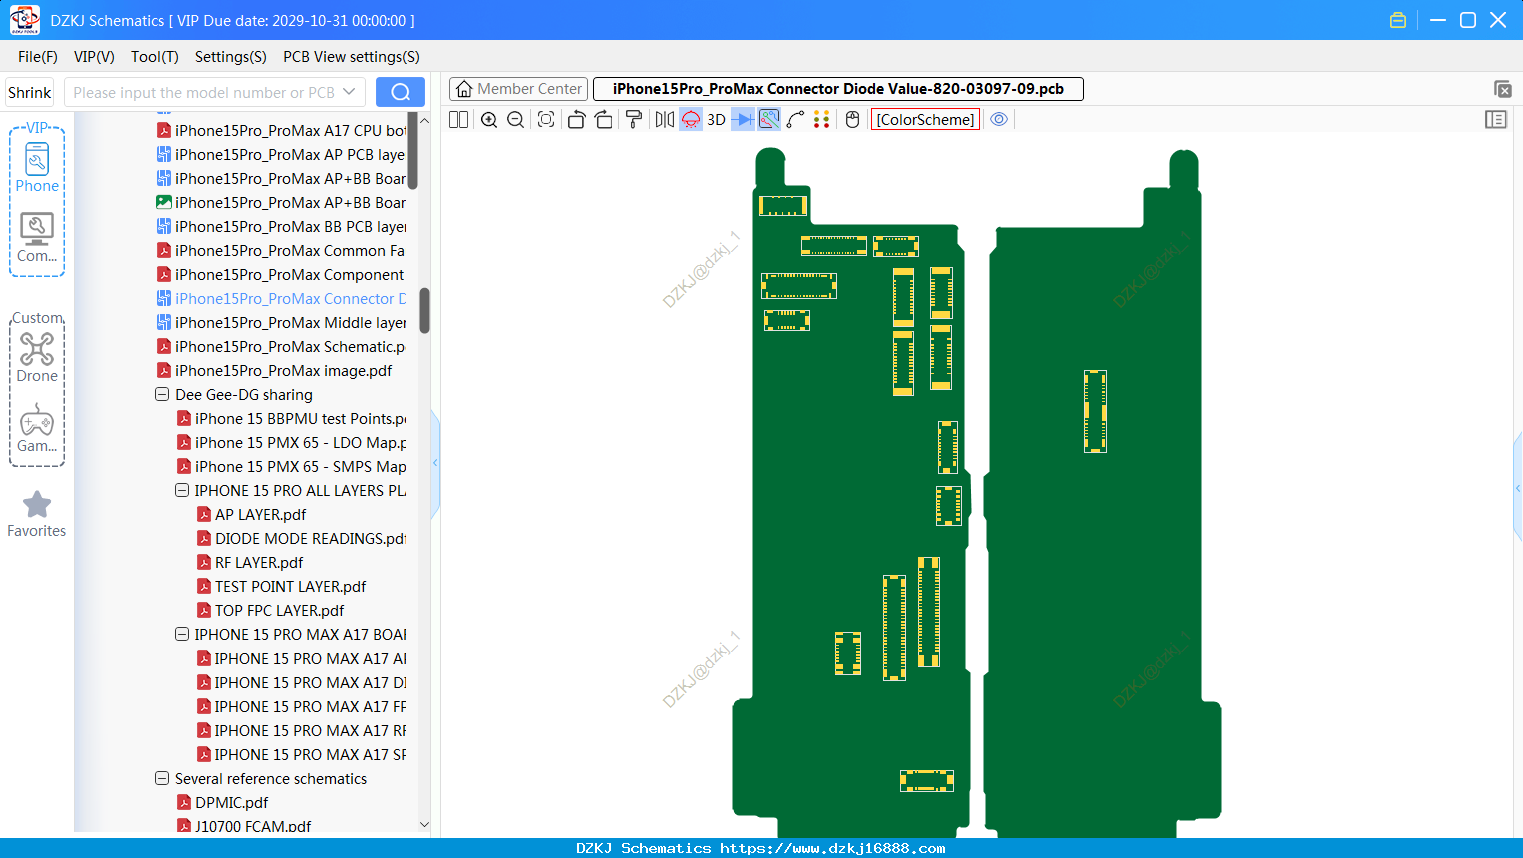Open the Tool(T) menu
The height and width of the screenshot is (858, 1523).
tap(155, 57)
